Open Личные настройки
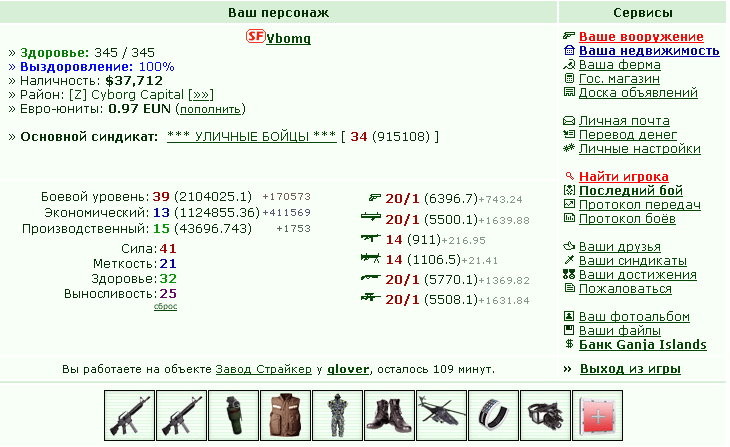730x447 pixels. click(640, 149)
